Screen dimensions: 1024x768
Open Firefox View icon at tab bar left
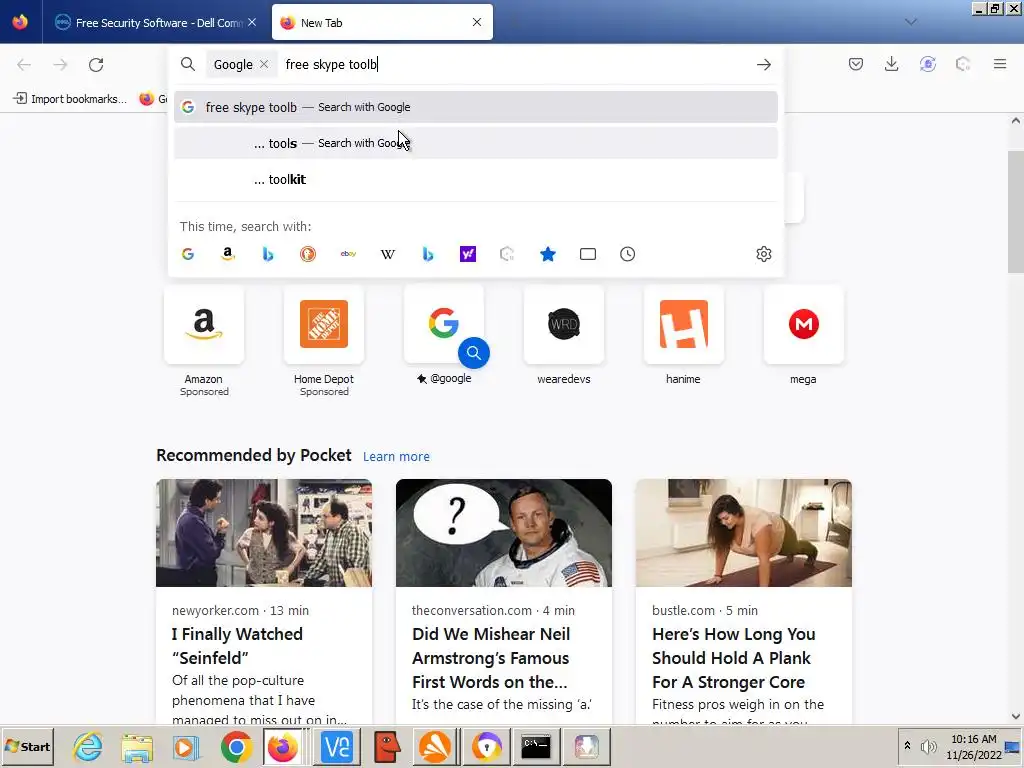coord(20,22)
